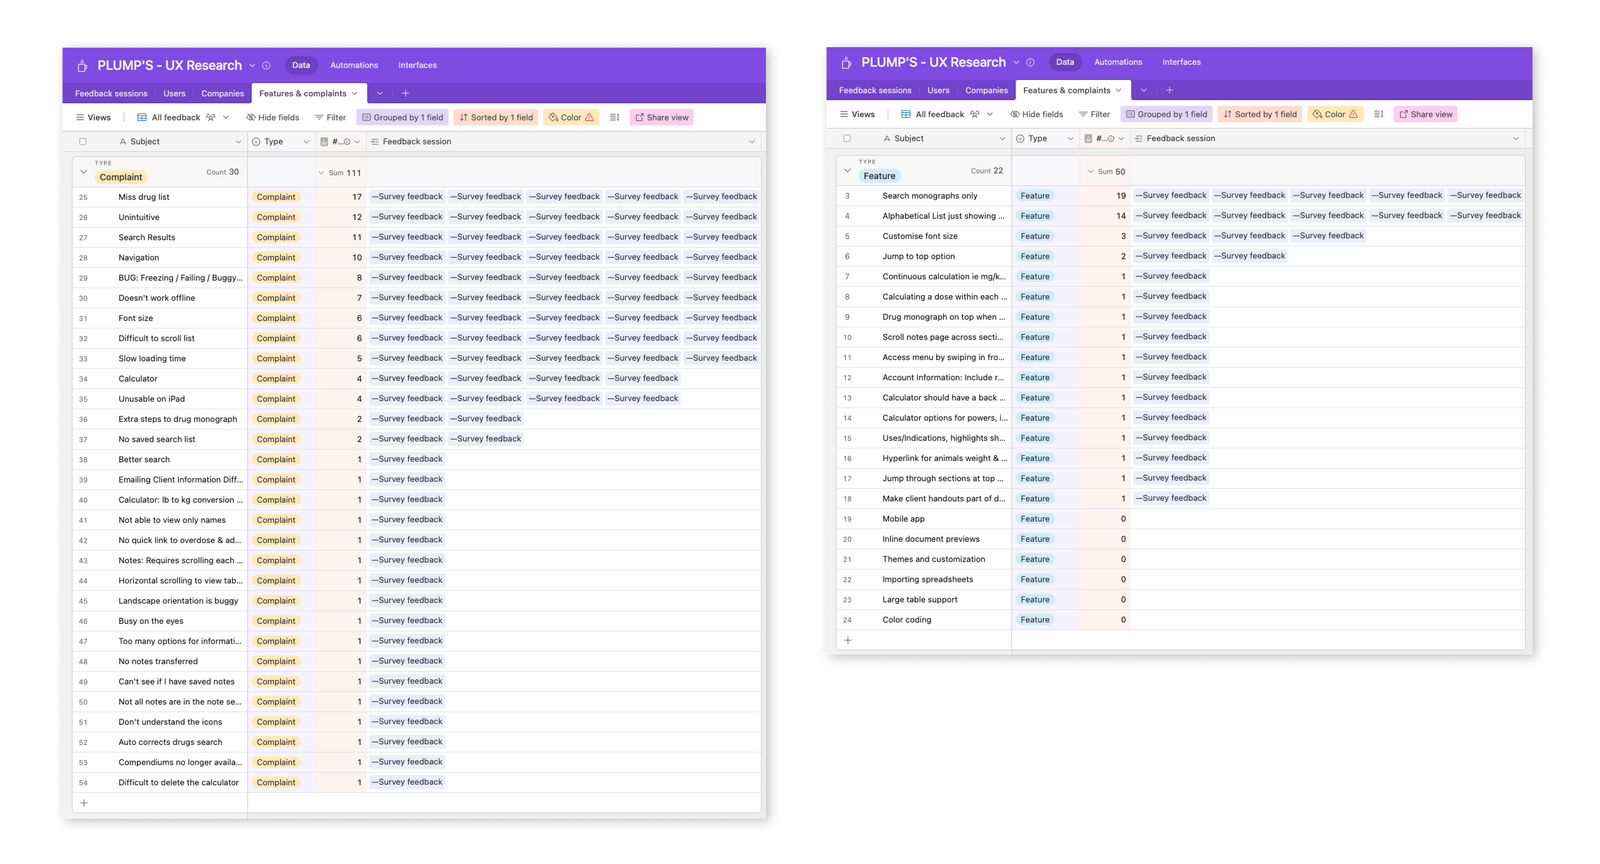Click Feature tag in Color coding row
This screenshot has width=1600, height=864.
(x=1035, y=620)
